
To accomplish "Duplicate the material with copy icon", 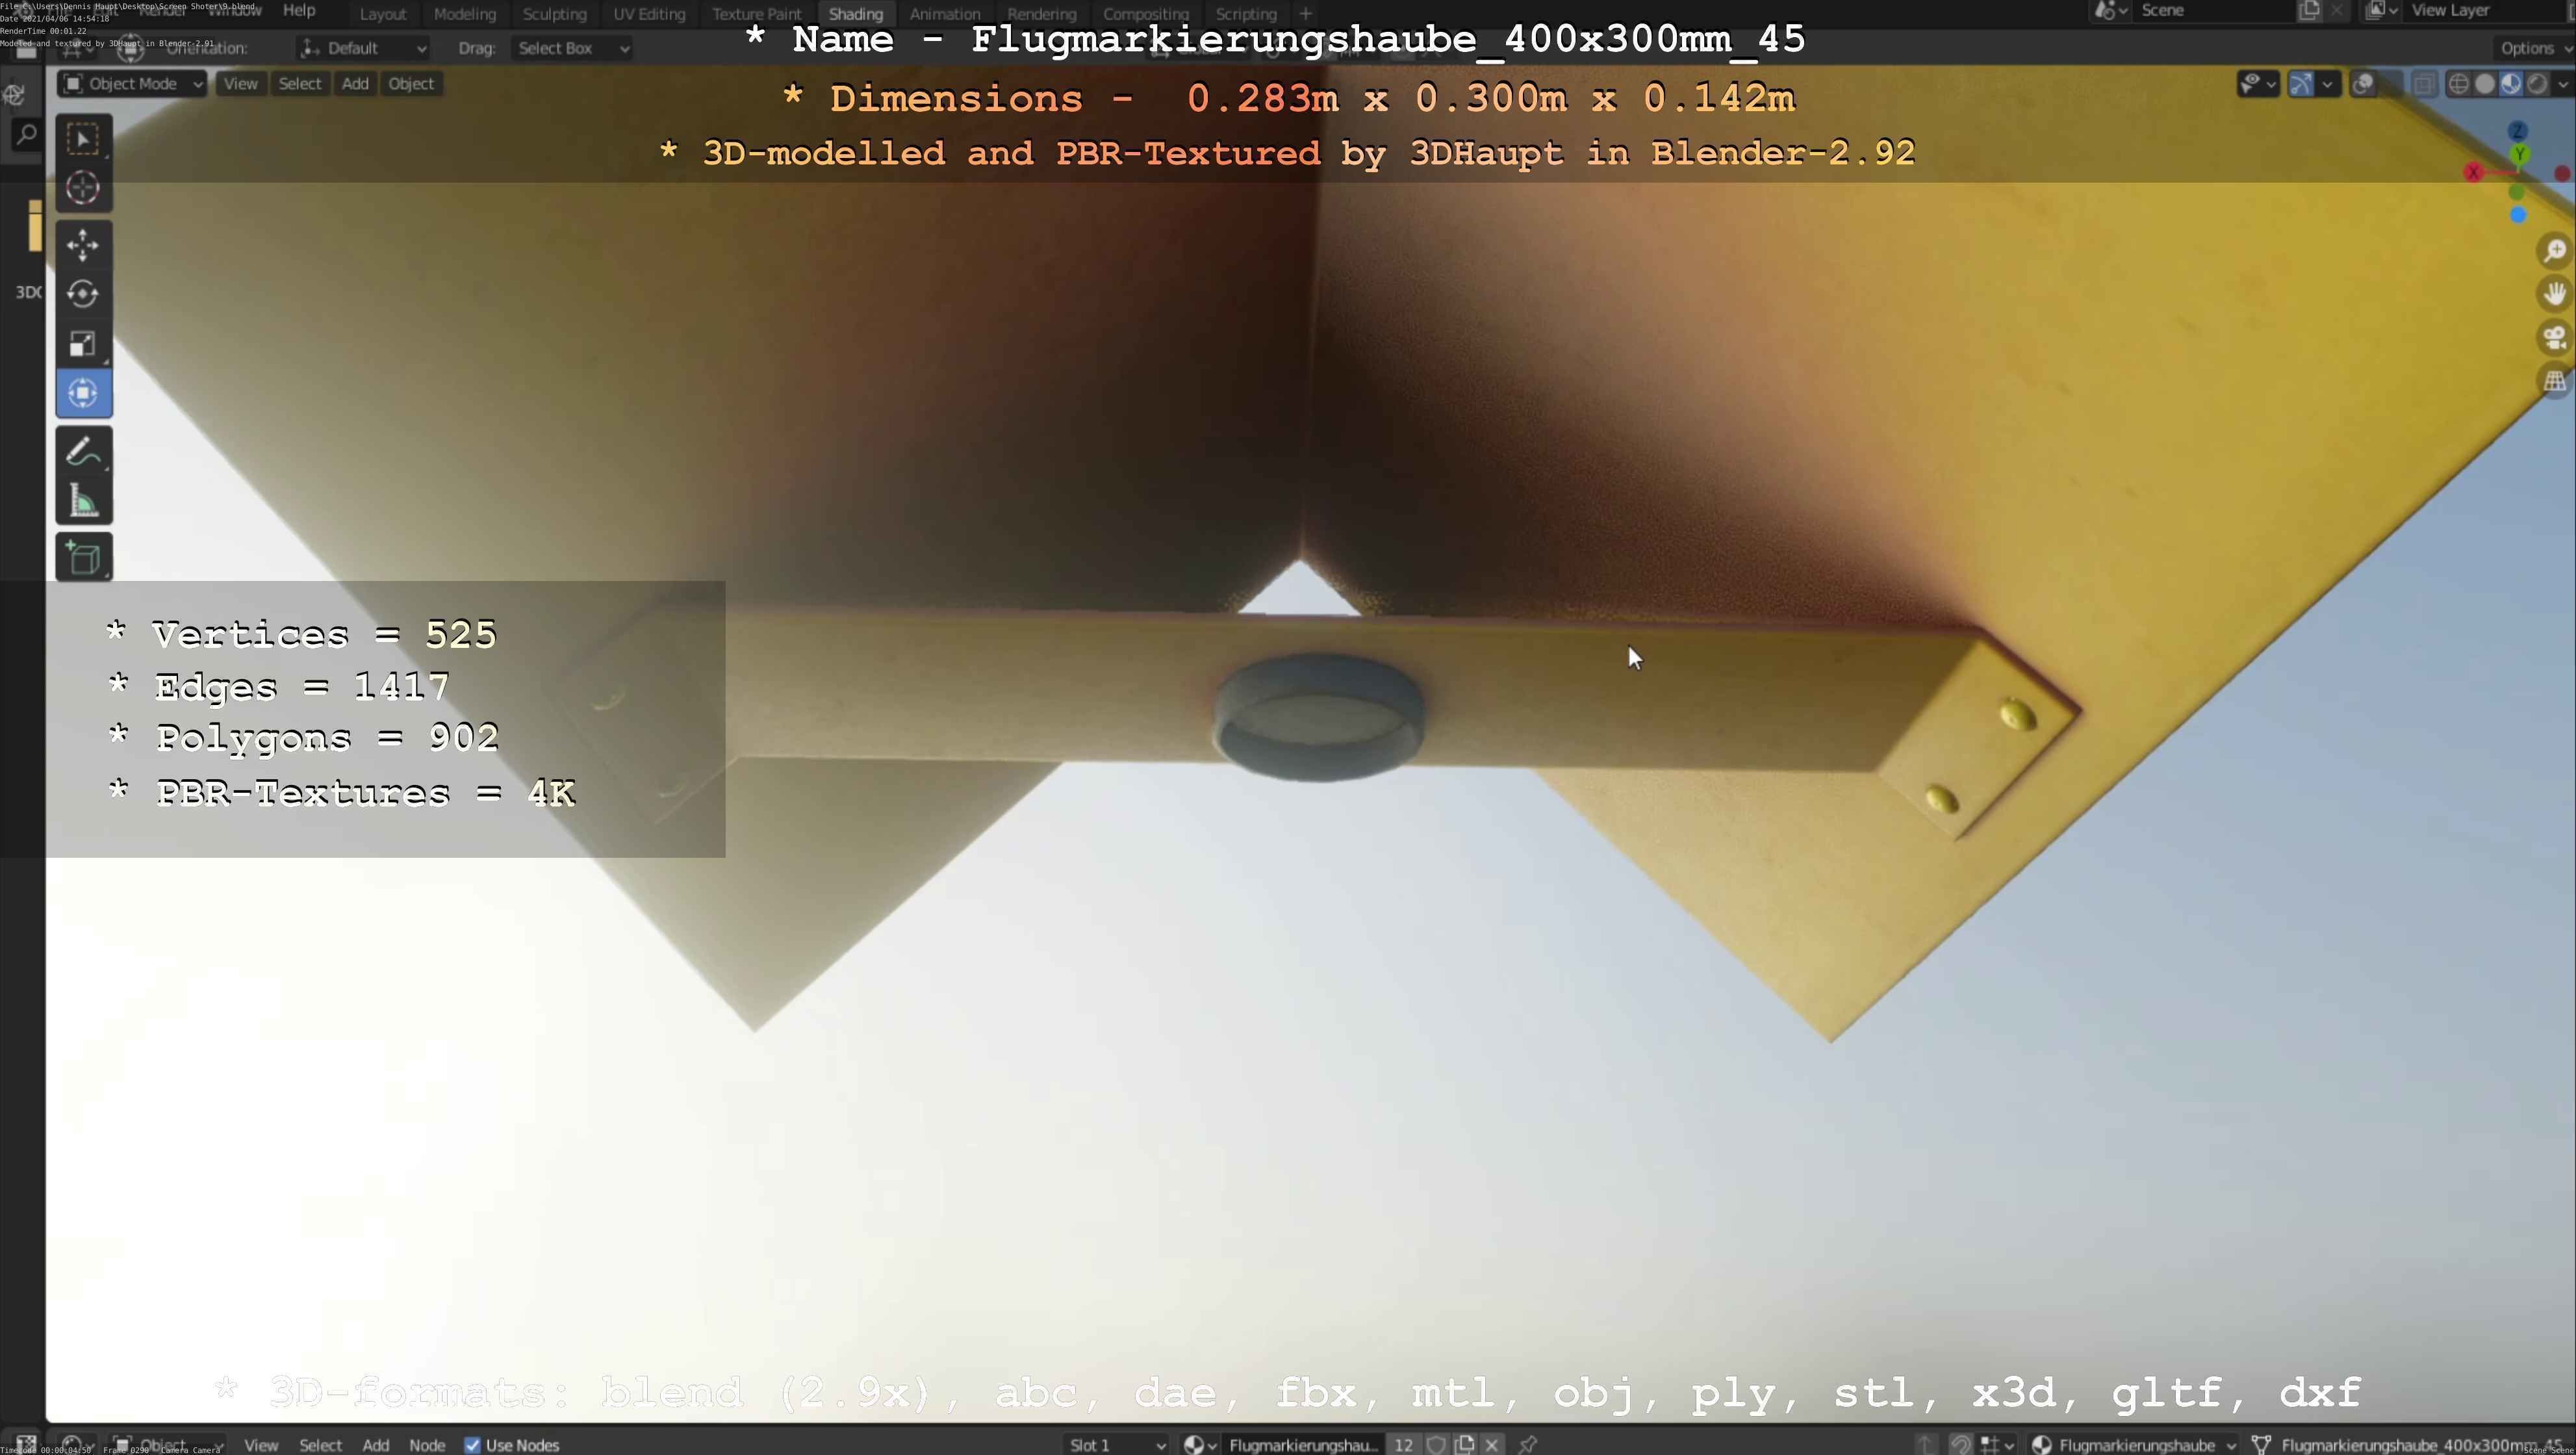I will pyautogui.click(x=1465, y=1444).
